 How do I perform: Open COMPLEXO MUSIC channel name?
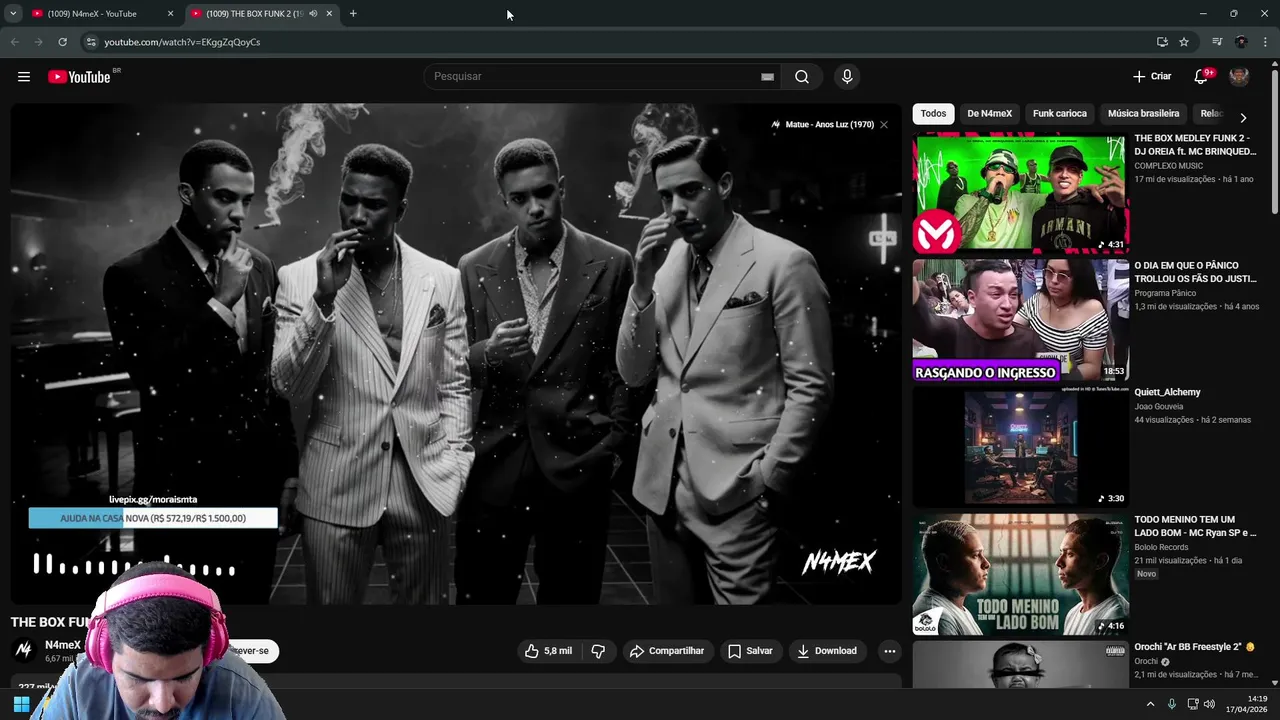1168,165
